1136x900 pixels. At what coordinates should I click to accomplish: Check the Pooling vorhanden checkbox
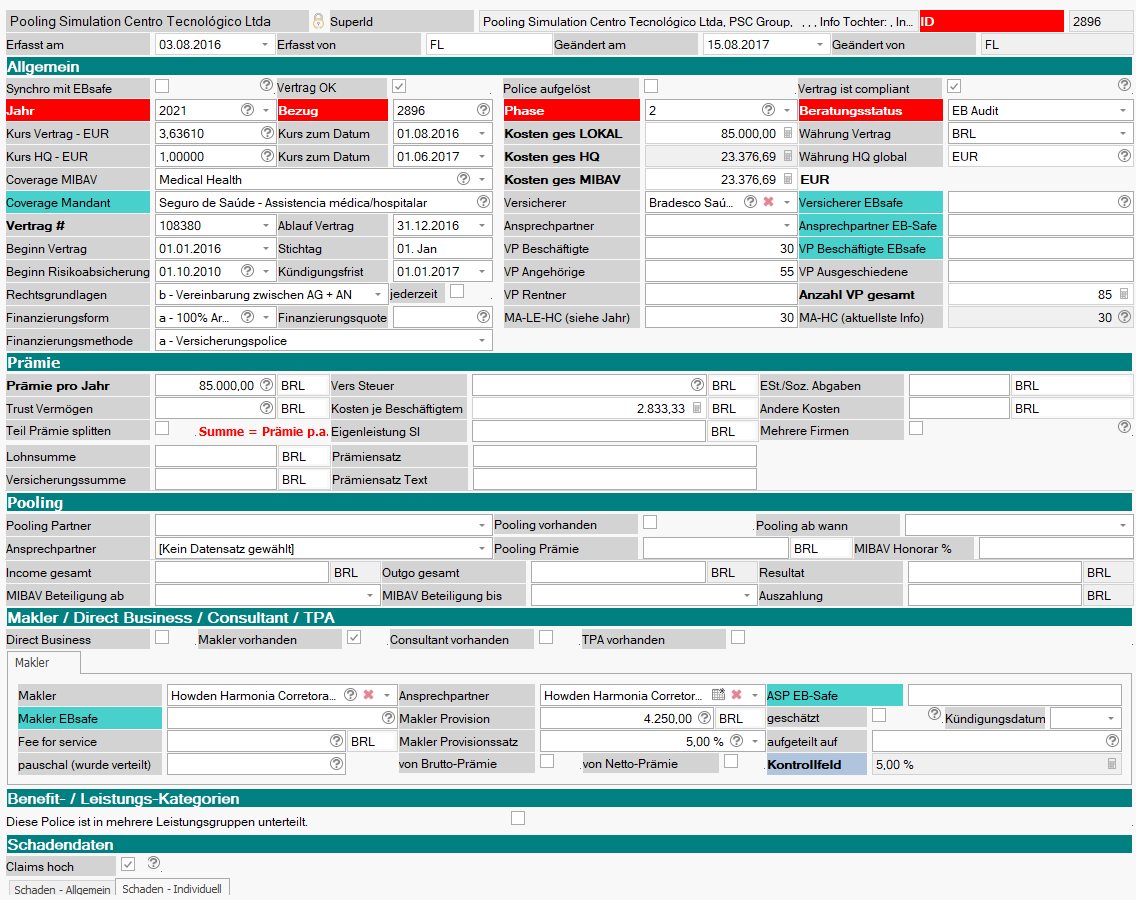pyautogui.click(x=651, y=522)
